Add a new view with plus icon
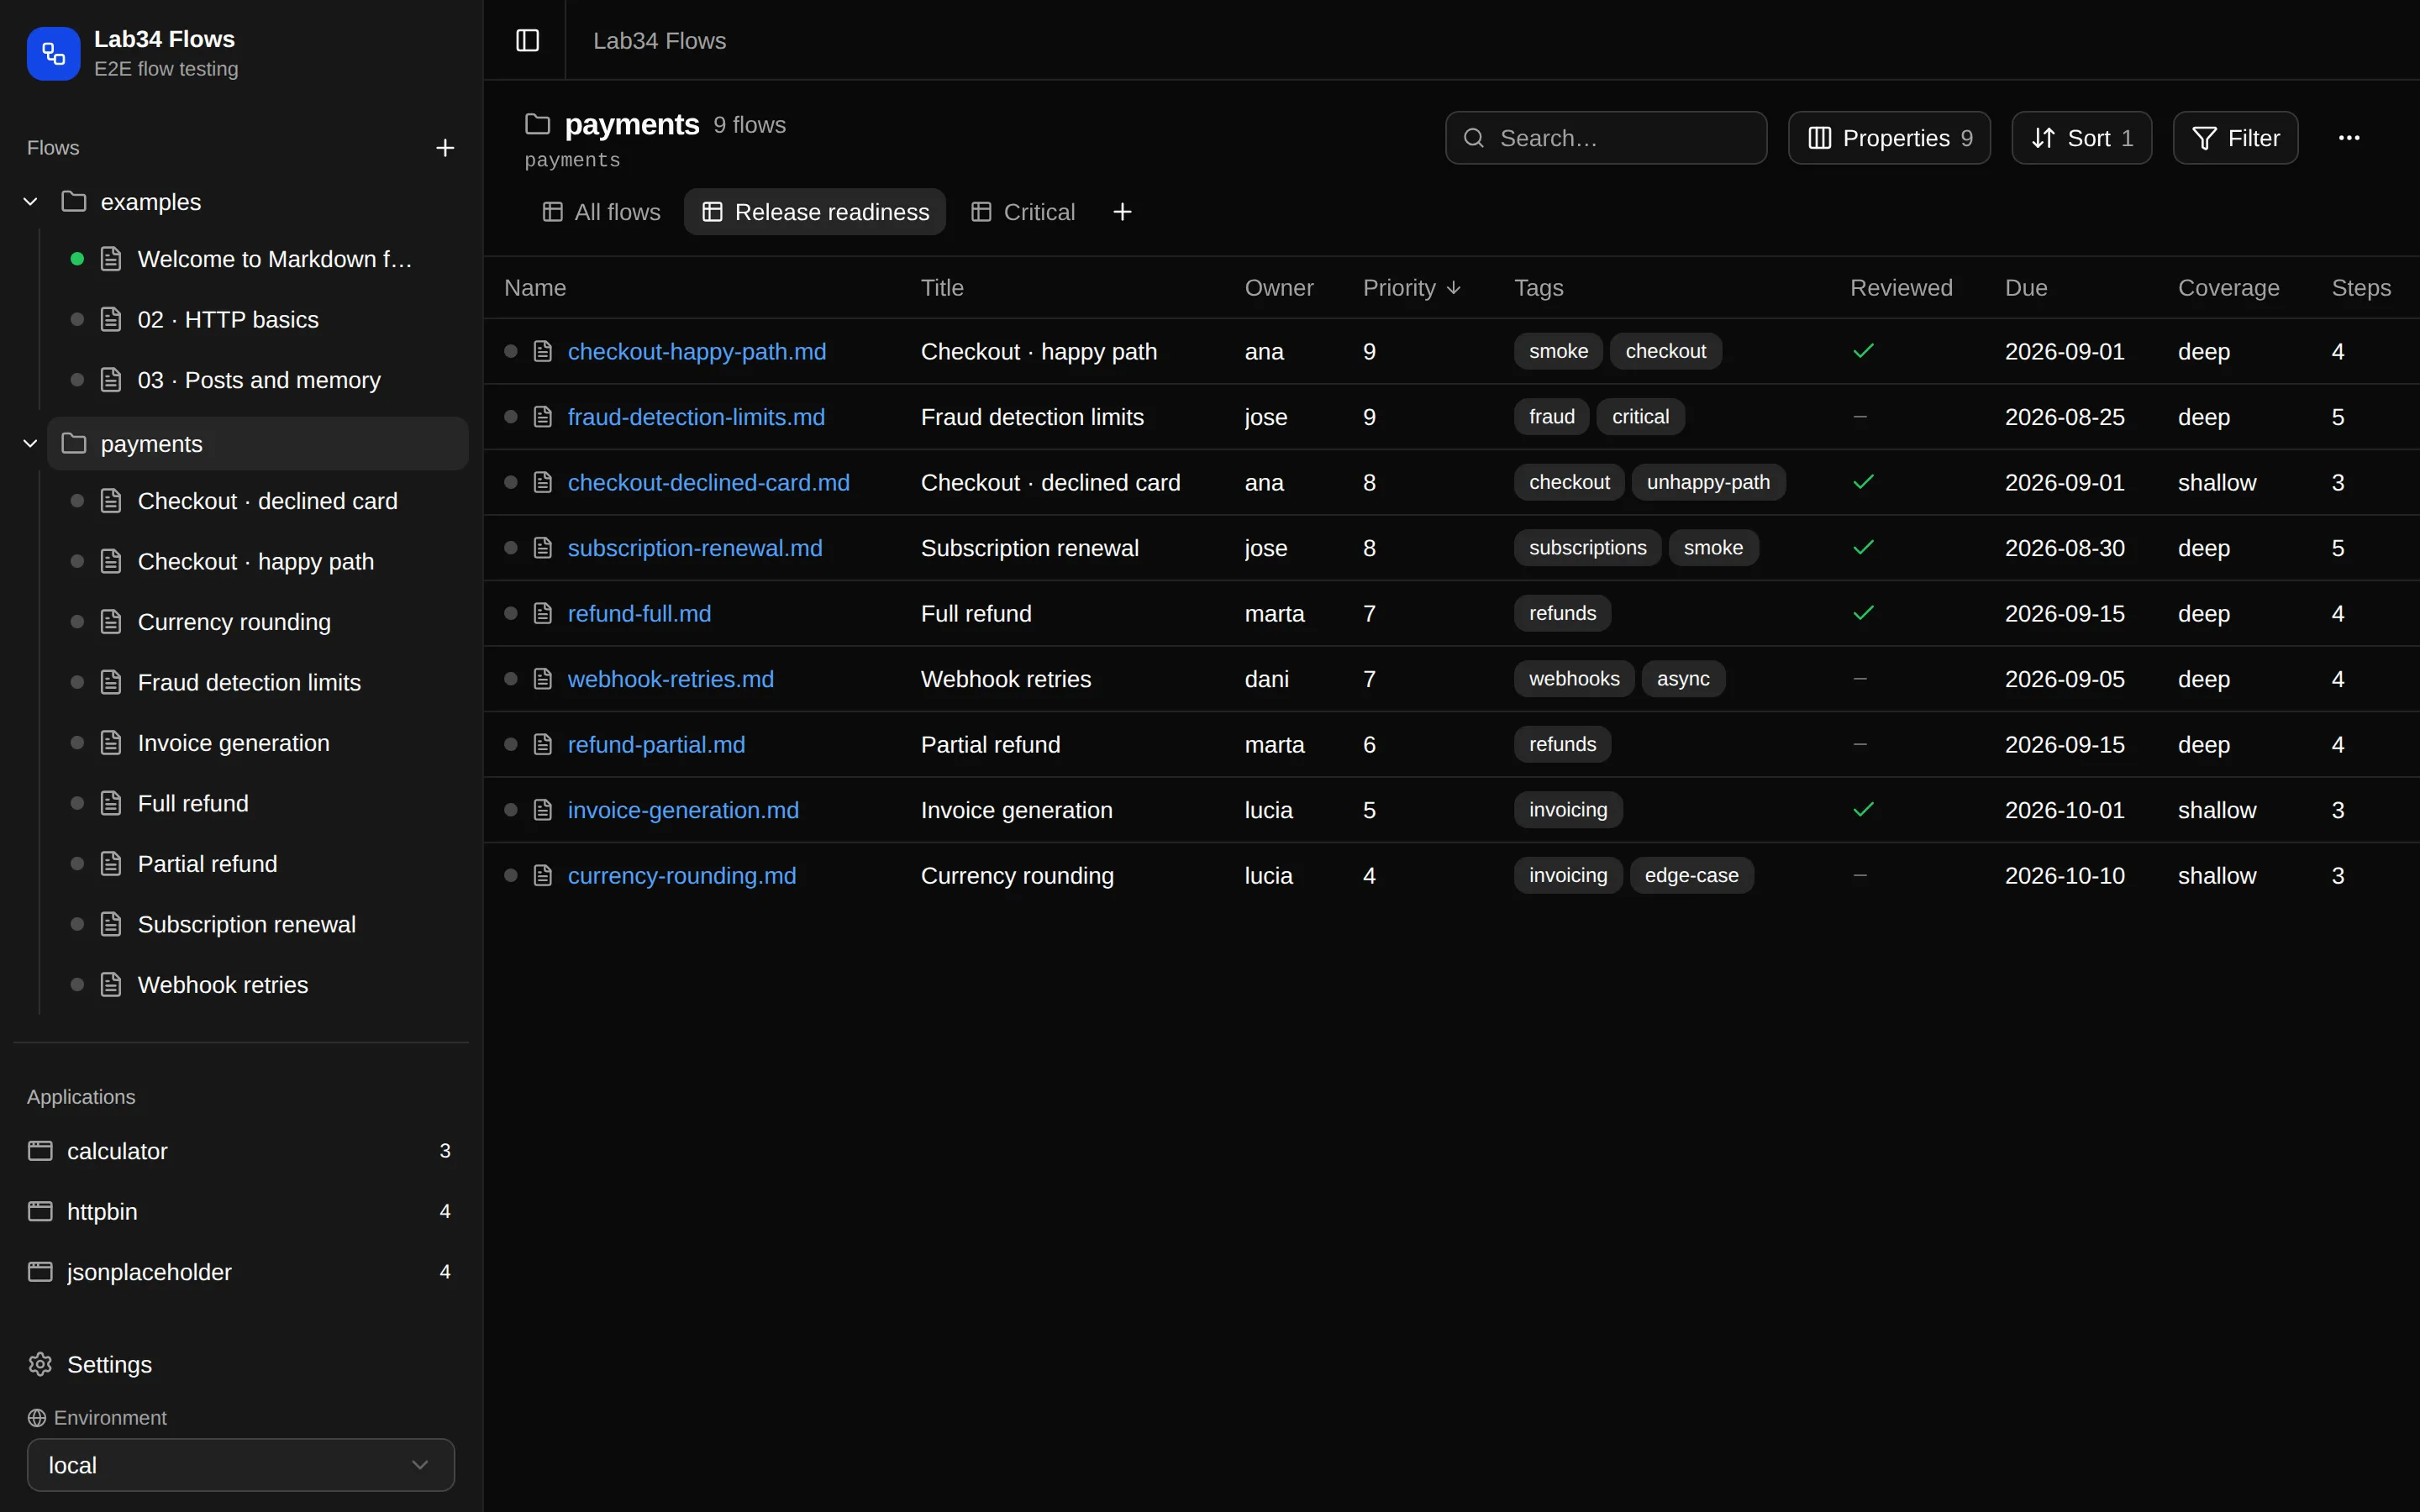 click(x=1122, y=212)
